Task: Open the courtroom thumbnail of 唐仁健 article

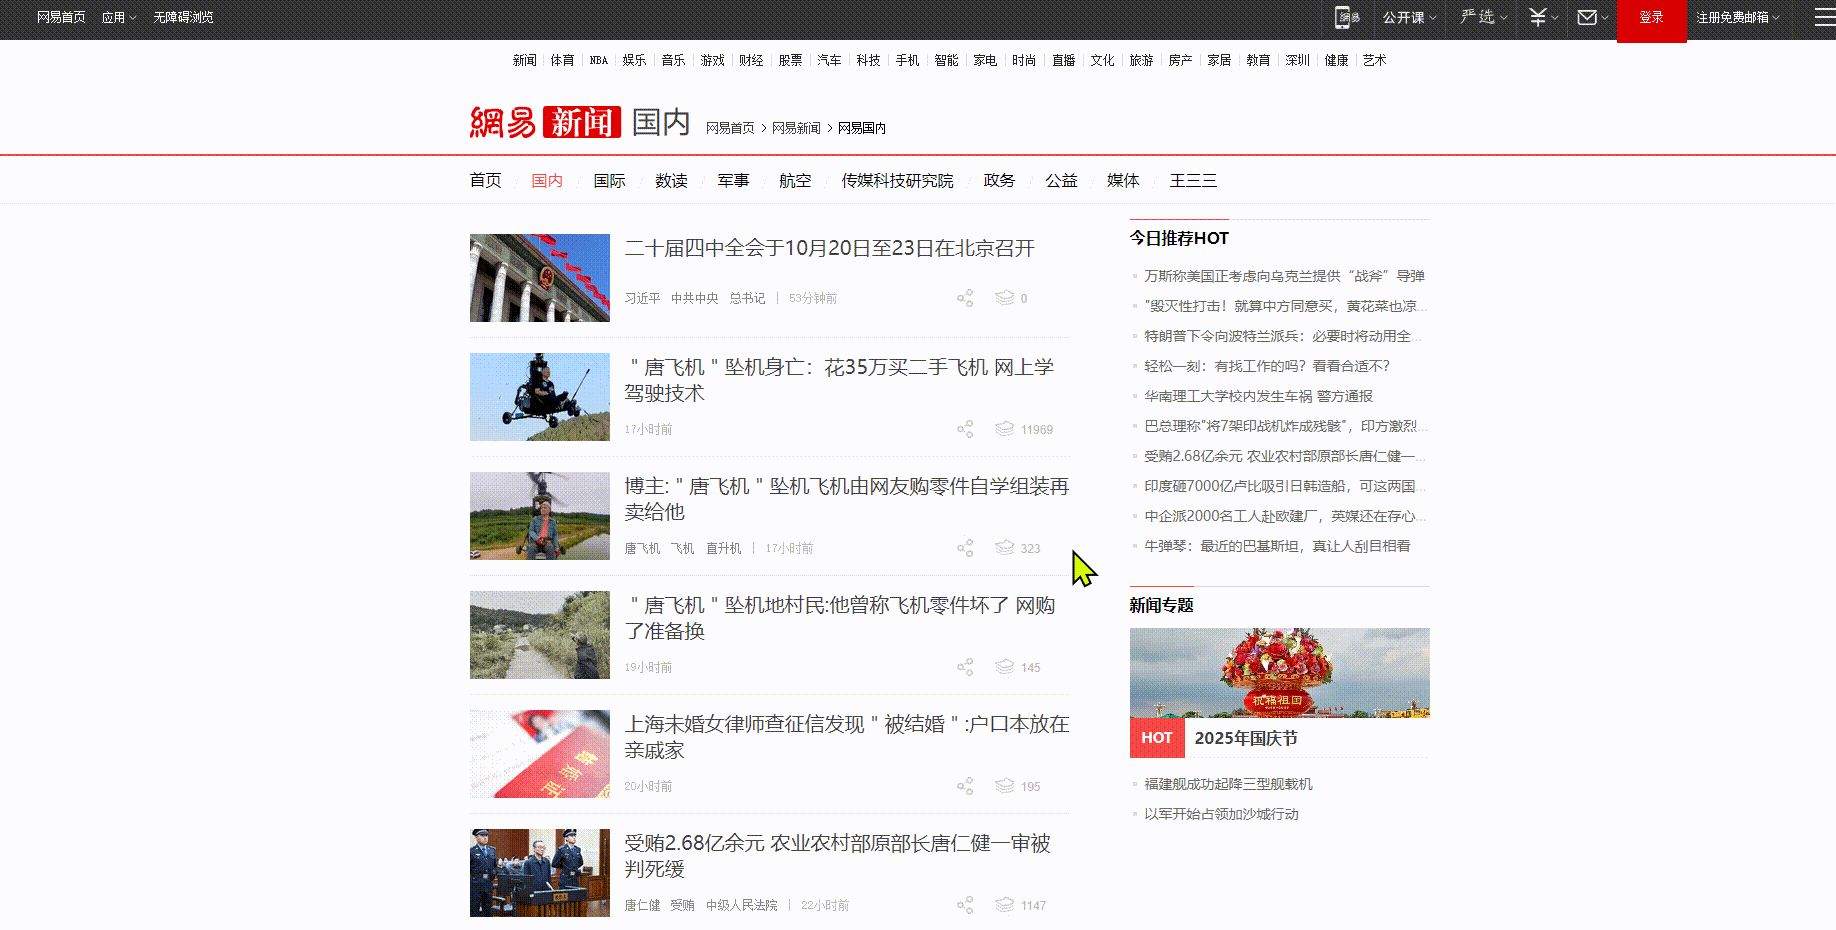Action: coord(540,873)
